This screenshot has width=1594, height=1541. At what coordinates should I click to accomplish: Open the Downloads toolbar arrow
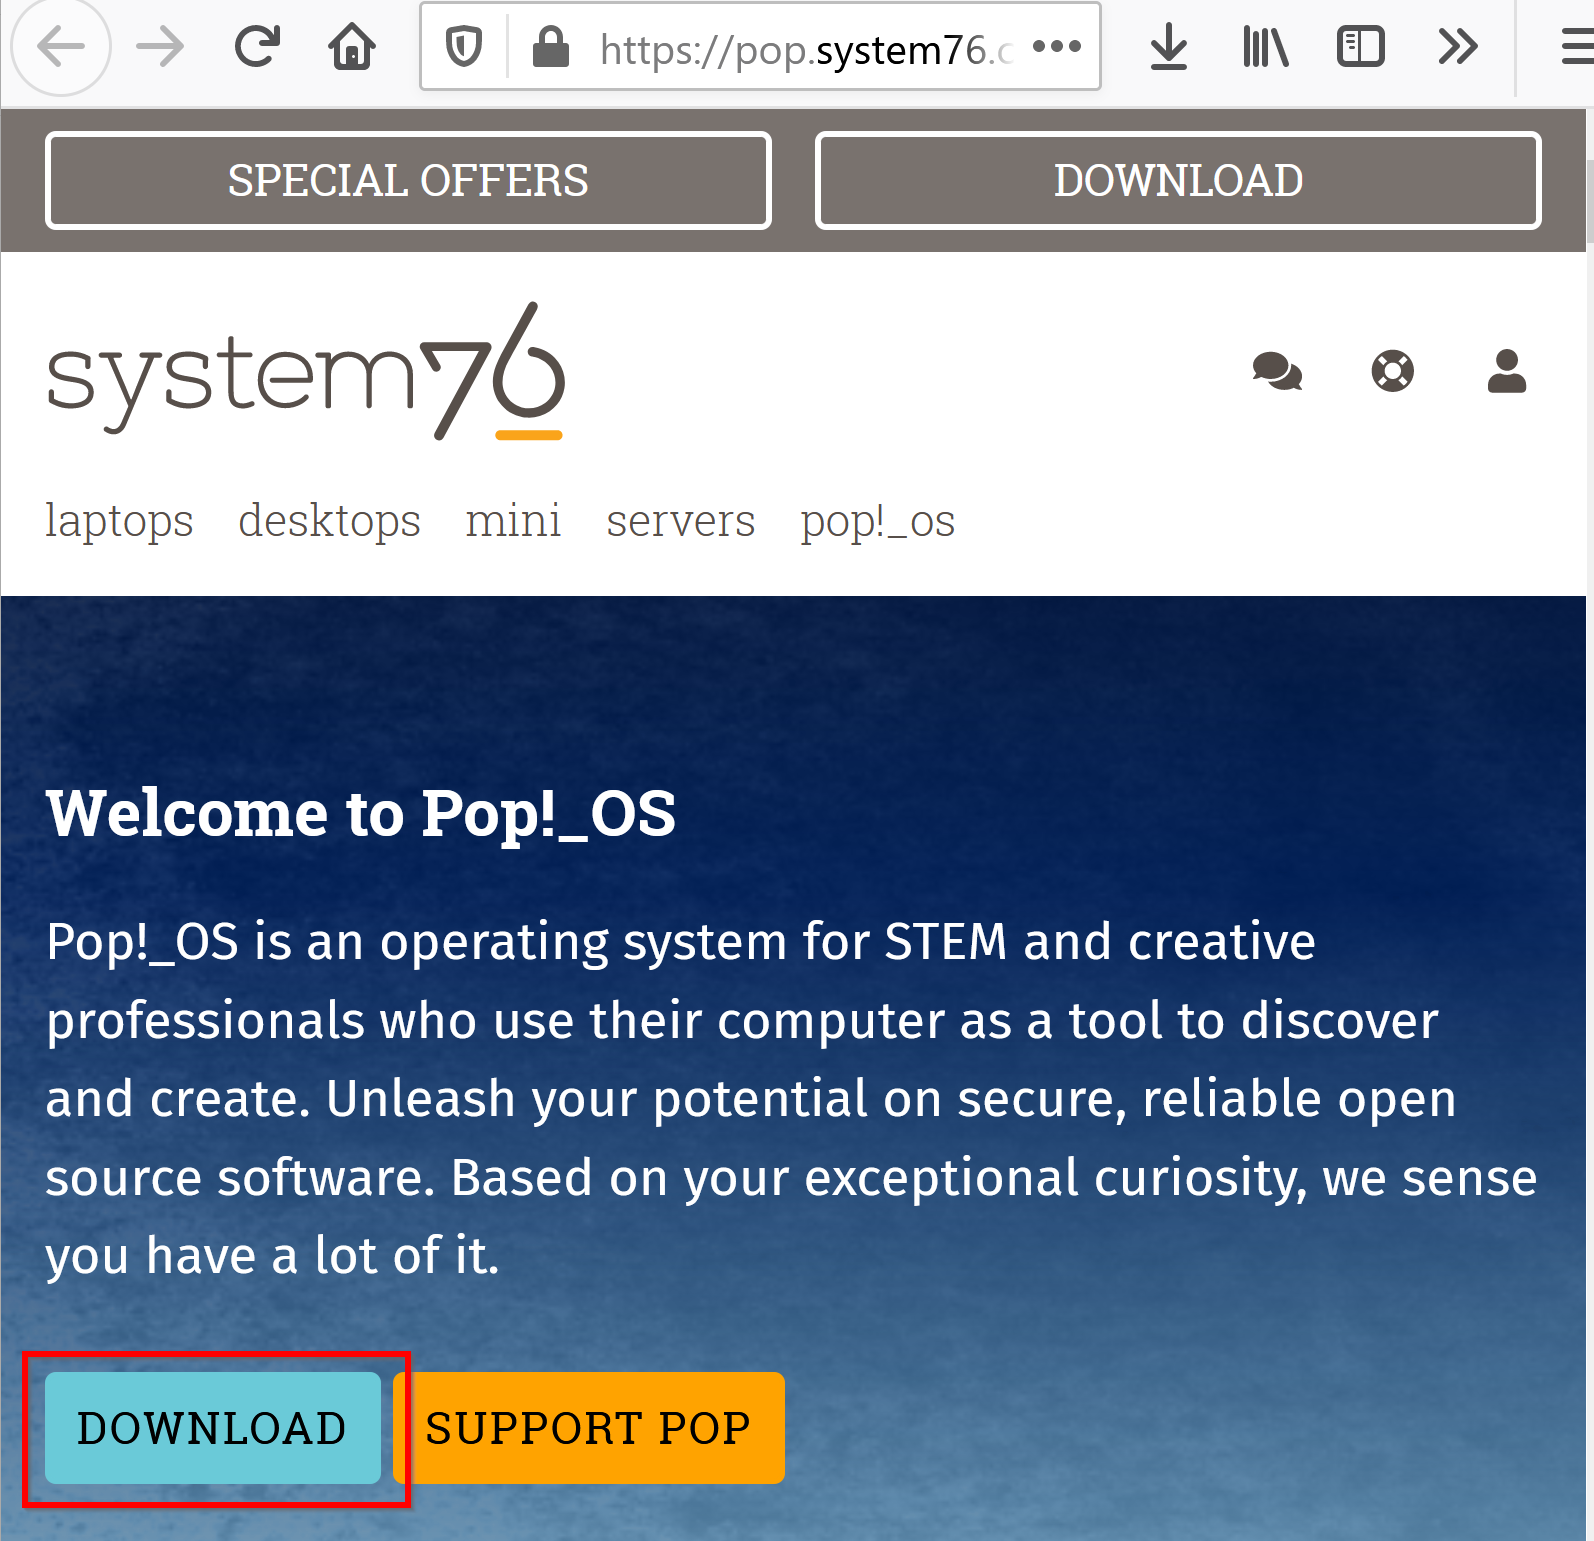(x=1168, y=47)
